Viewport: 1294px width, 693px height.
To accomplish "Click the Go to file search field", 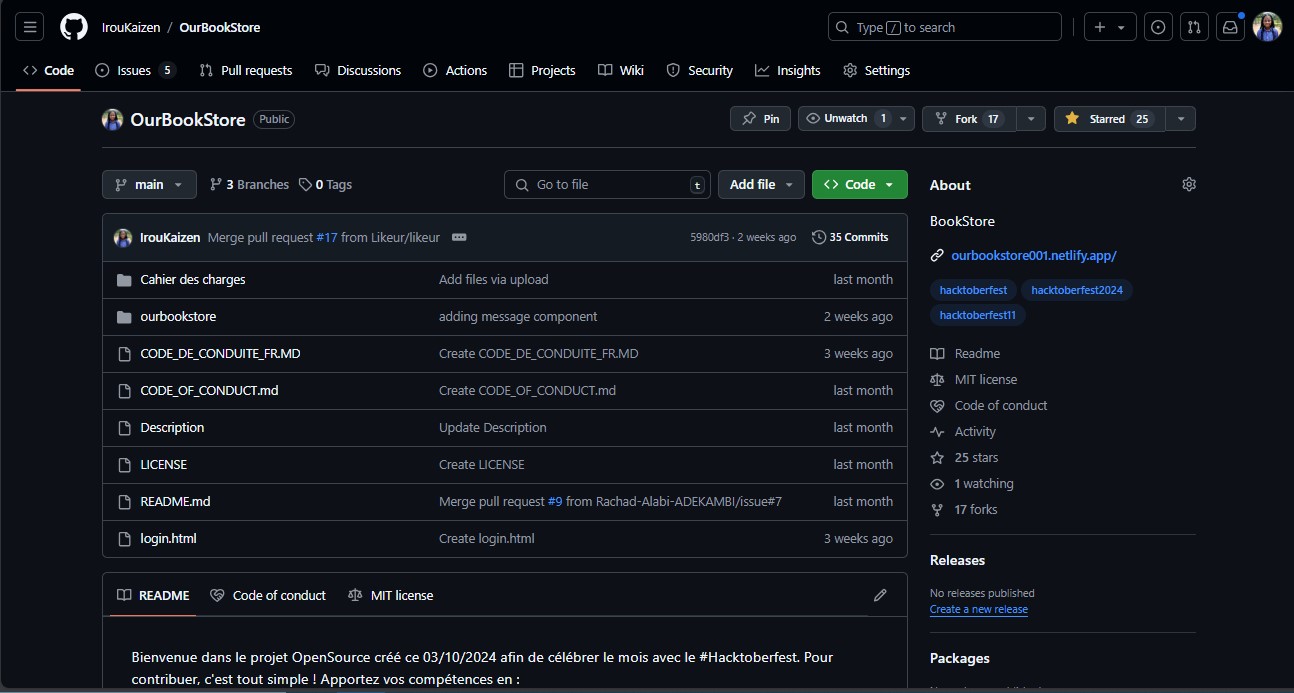I will point(607,184).
